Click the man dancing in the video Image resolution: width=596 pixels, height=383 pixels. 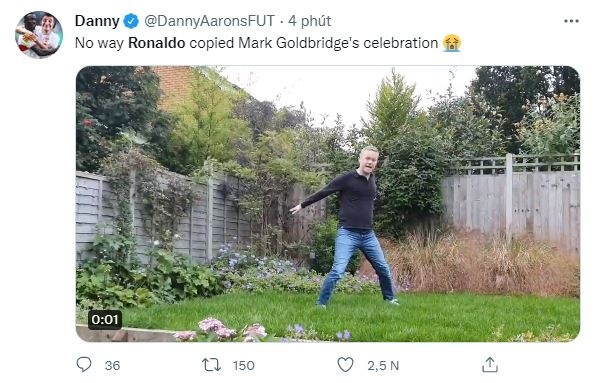pos(350,226)
